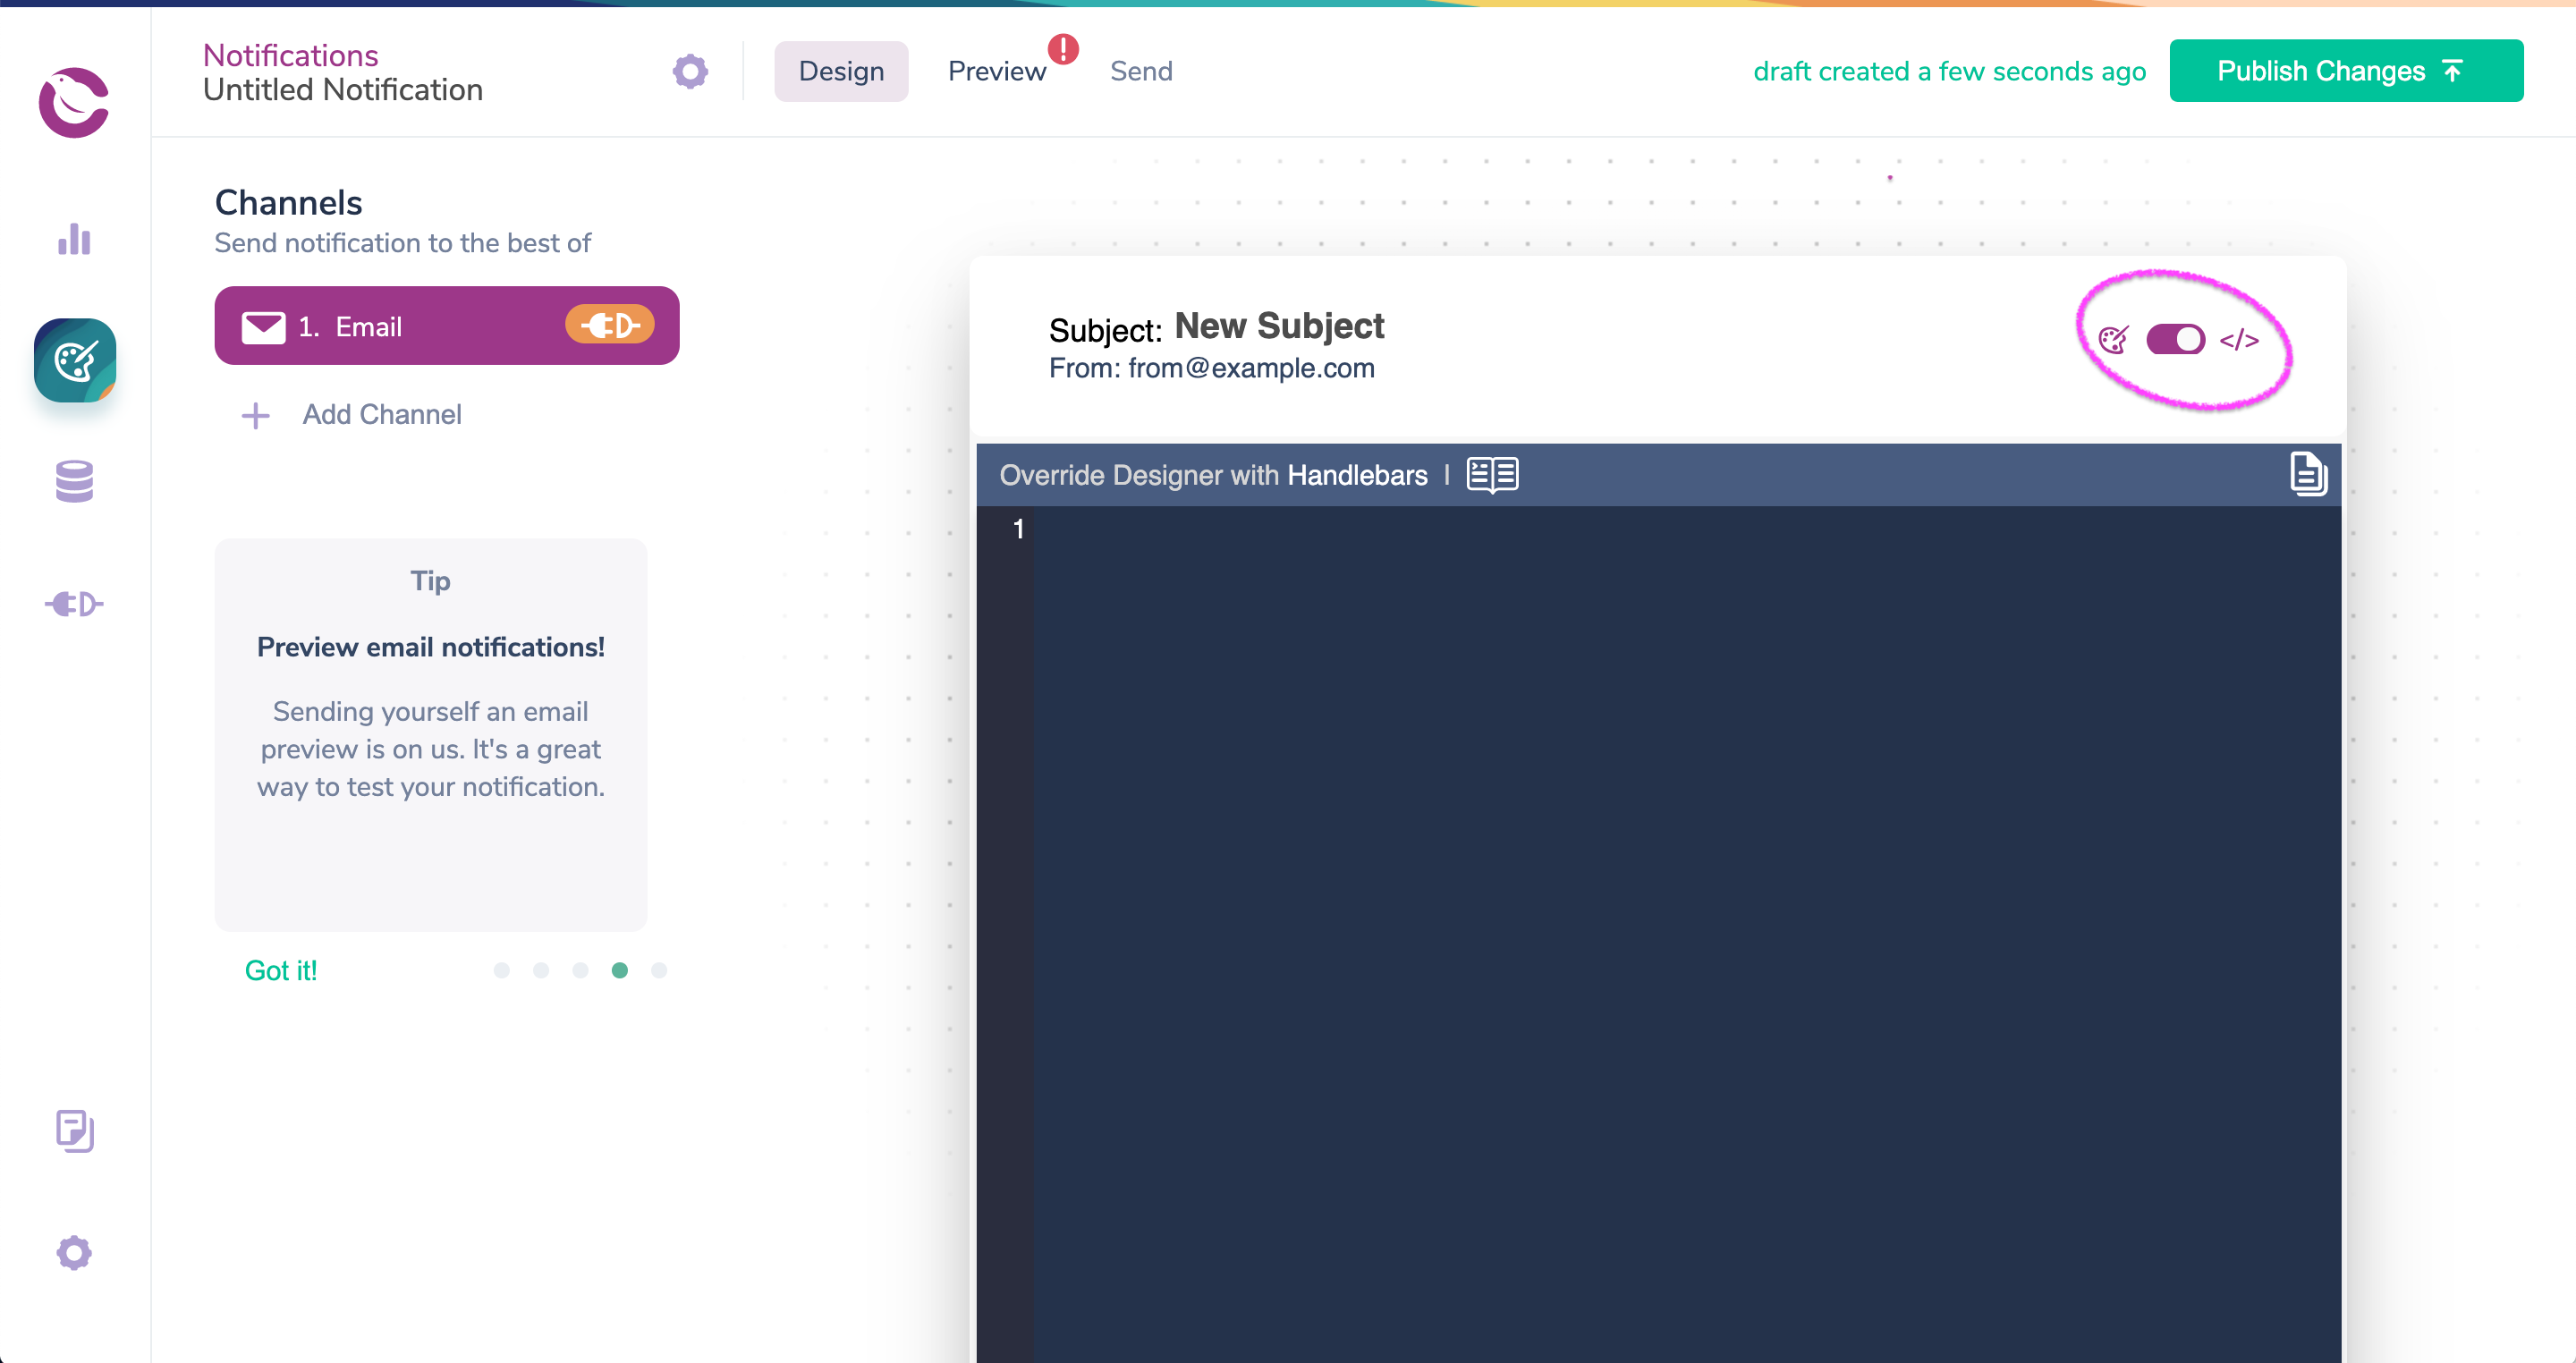Viewport: 2576px width, 1363px height.
Task: Dismiss tip with Got it!
Action: coord(281,970)
